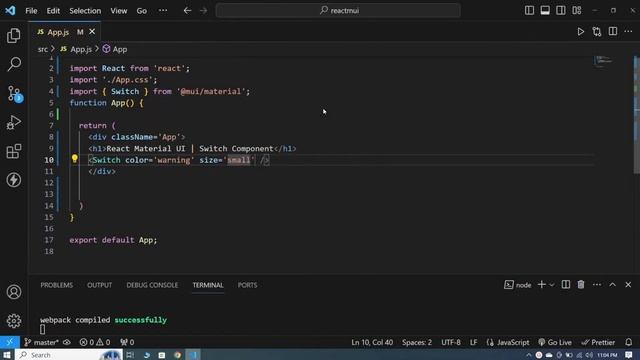
Task: Click Prettier in status bar
Action: (x=598, y=342)
